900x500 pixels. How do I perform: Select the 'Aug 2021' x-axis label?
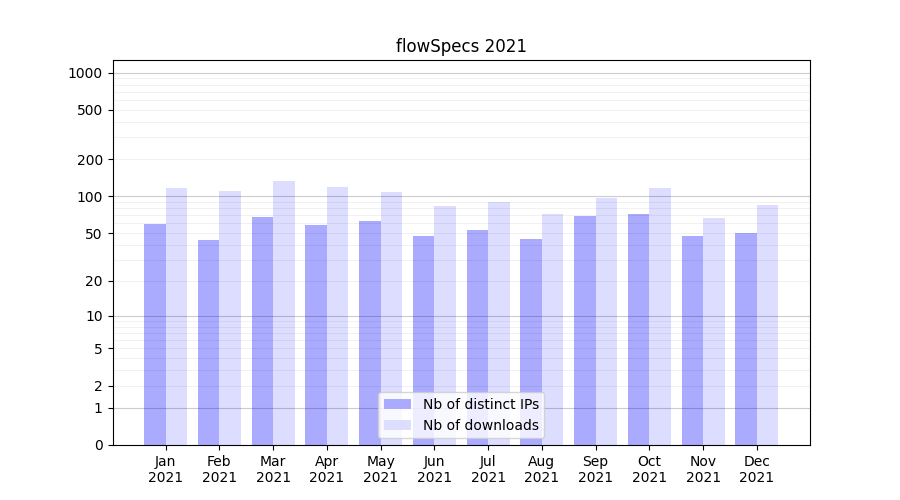click(542, 469)
